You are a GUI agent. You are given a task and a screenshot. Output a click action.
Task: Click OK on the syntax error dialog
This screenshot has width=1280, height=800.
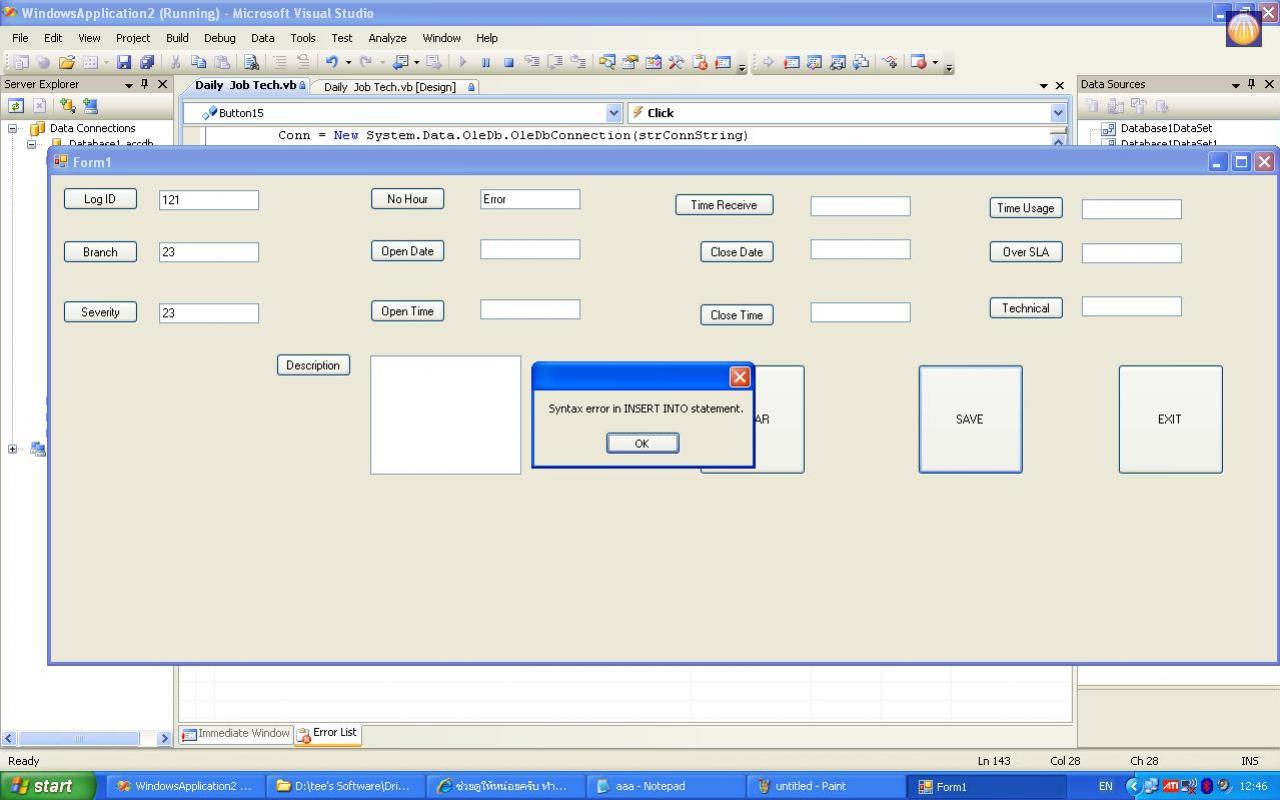pyautogui.click(x=642, y=443)
